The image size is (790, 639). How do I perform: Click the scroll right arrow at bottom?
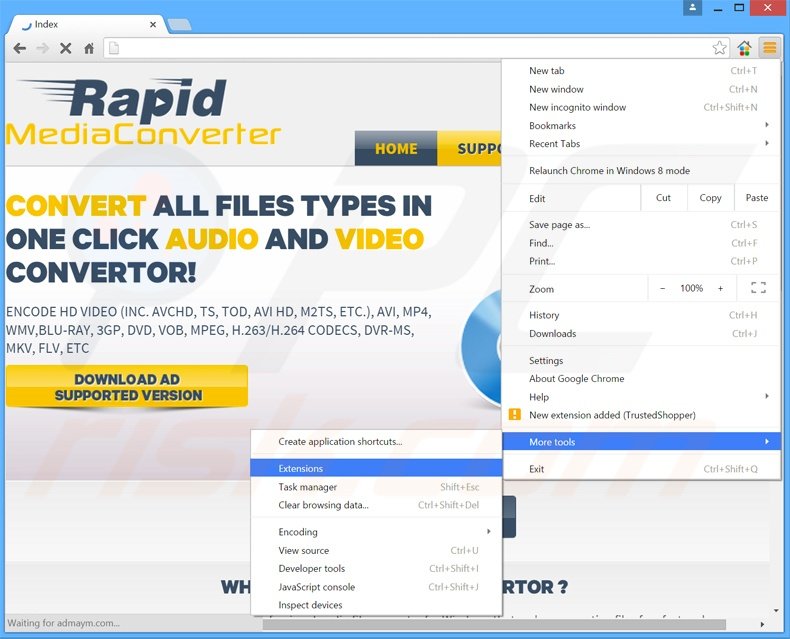pos(762,624)
